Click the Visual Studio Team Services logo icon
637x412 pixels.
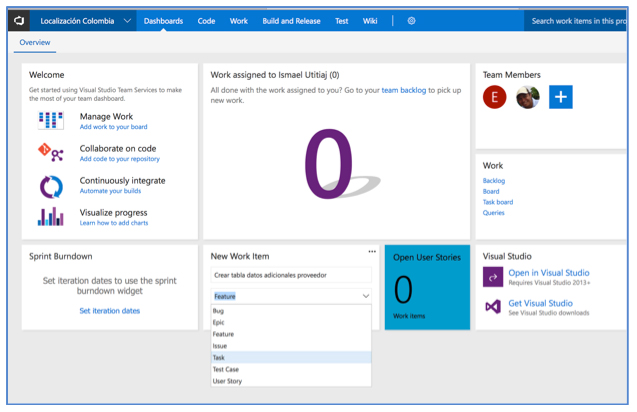pos(19,21)
